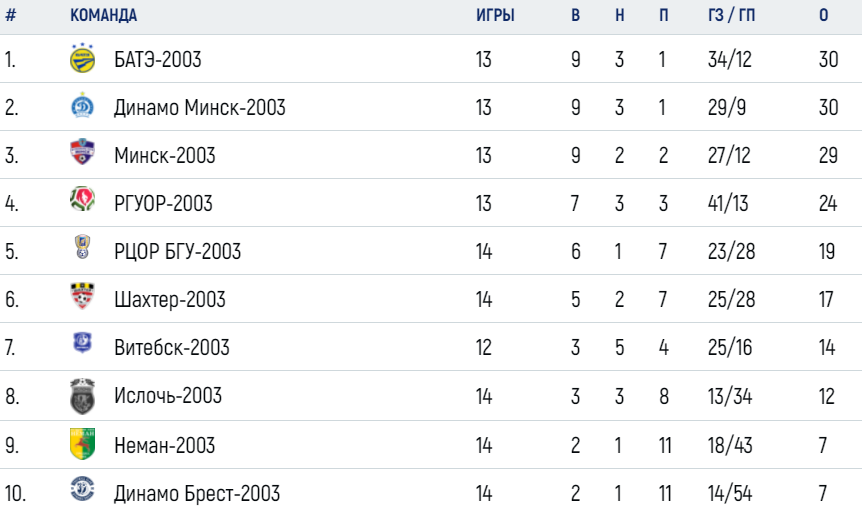The width and height of the screenshot is (862, 510).
Task: Click the БАТЭ-2003 club logo
Action: (x=82, y=58)
